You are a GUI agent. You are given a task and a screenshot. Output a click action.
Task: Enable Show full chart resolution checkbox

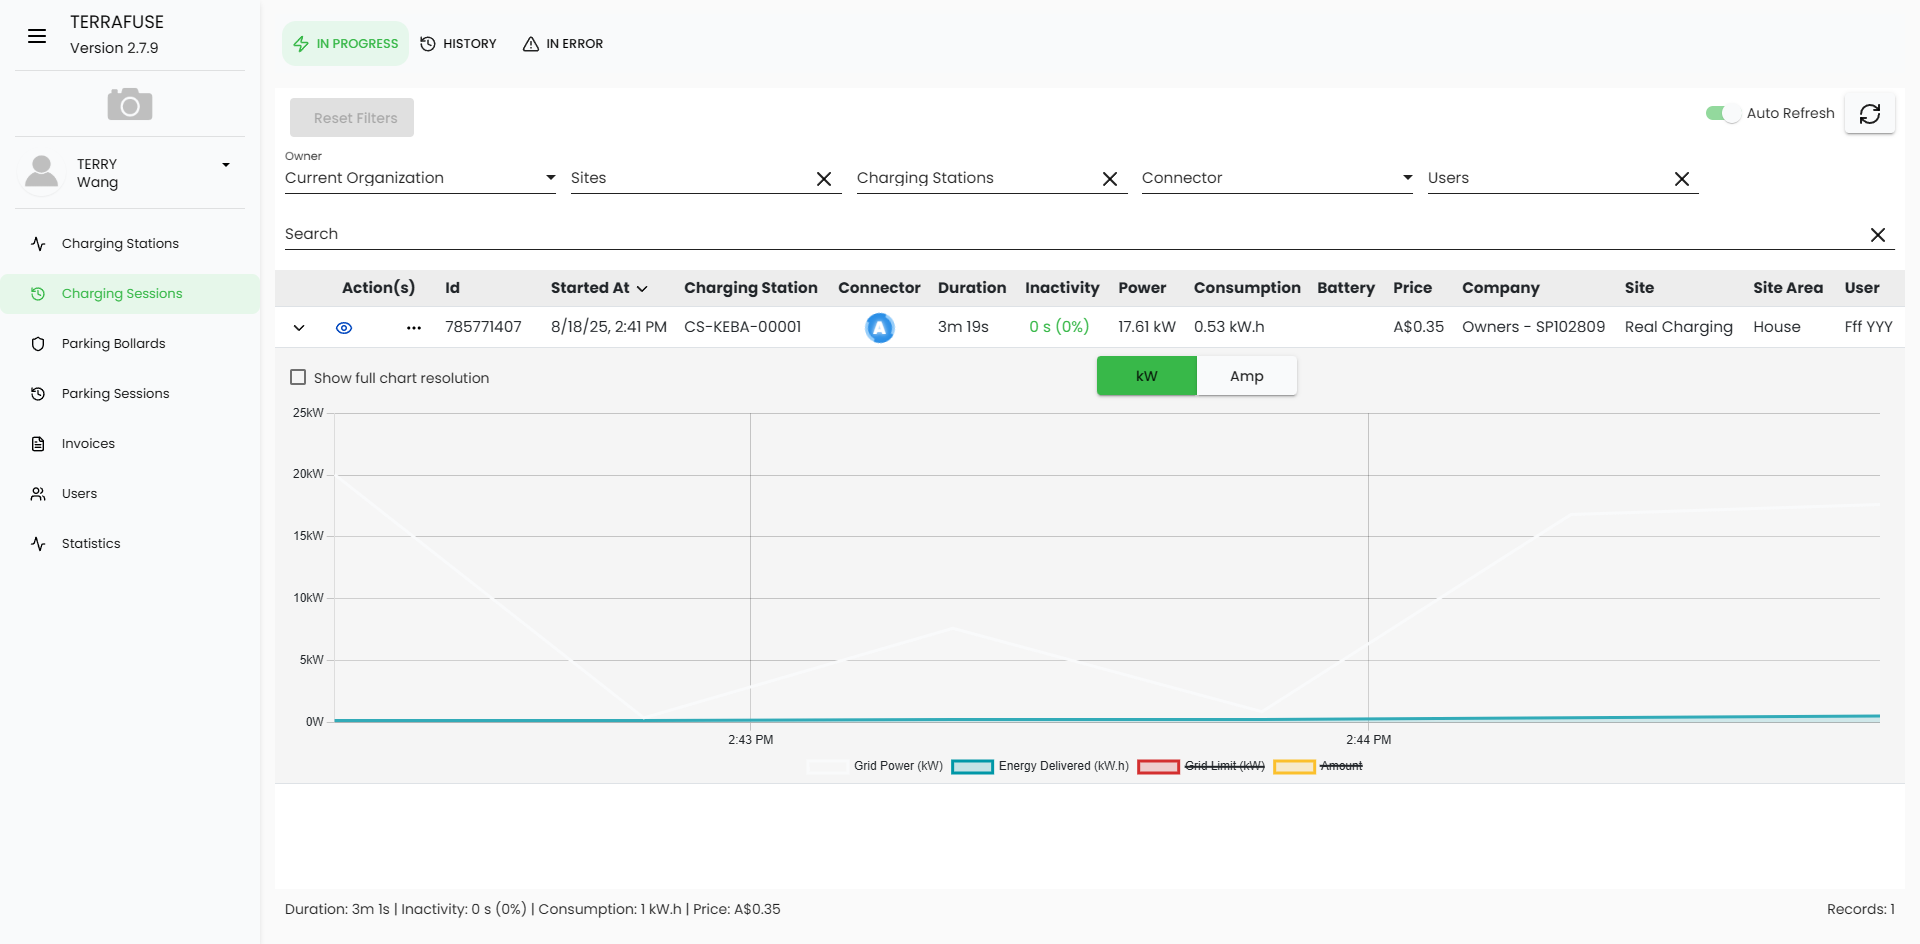point(298,378)
